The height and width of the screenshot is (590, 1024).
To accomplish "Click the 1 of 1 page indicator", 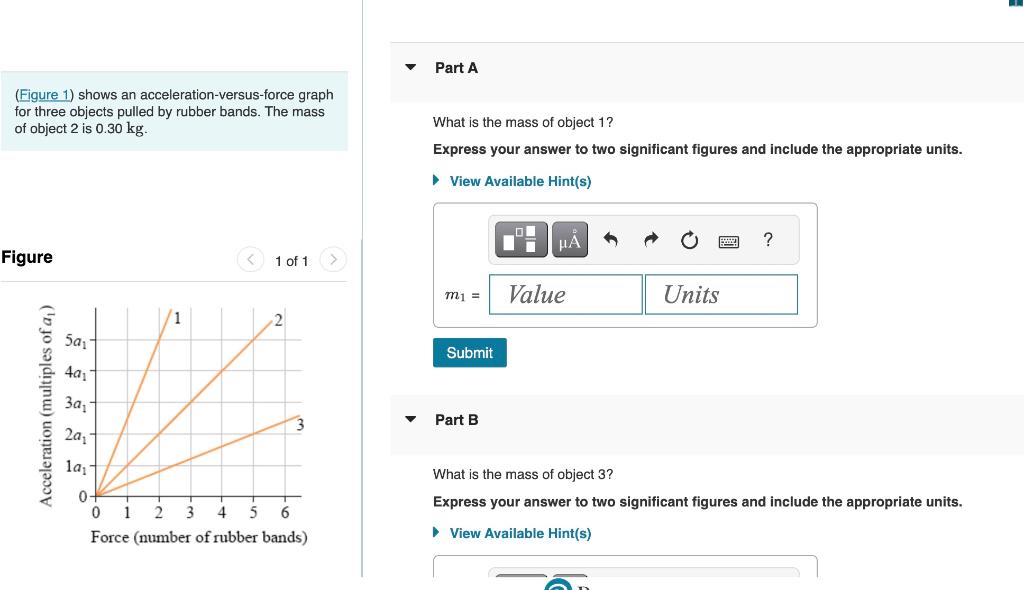I will (291, 261).
